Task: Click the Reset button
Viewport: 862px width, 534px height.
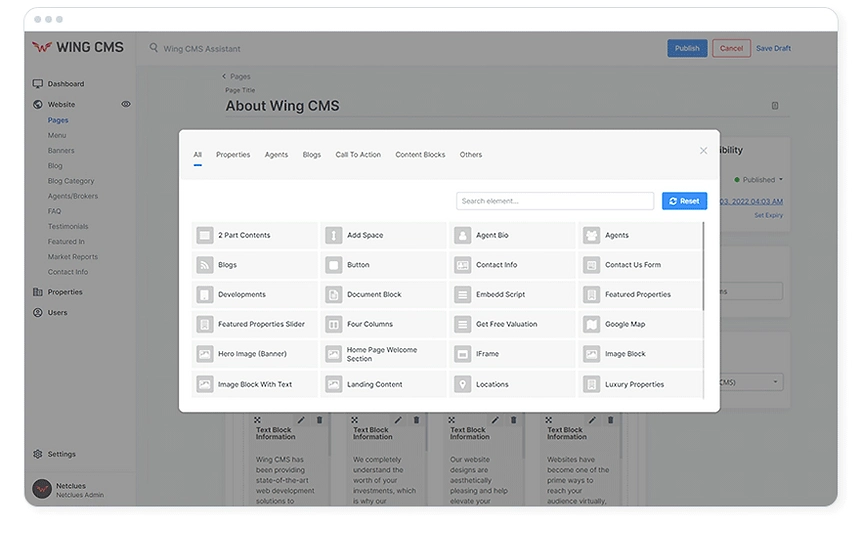Action: [x=684, y=201]
